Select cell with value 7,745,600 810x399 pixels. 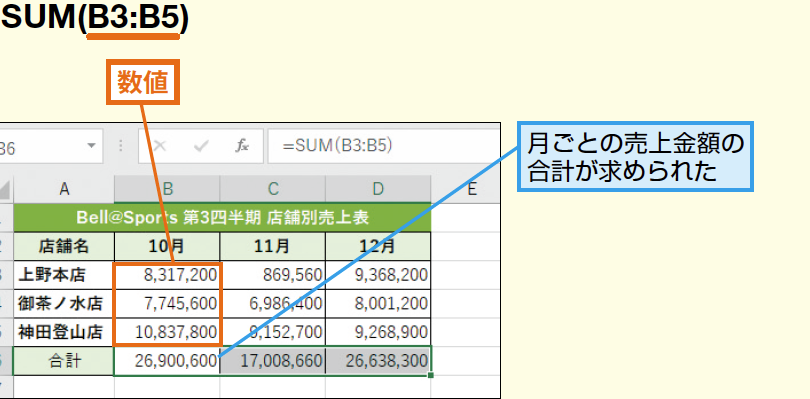(x=167, y=304)
